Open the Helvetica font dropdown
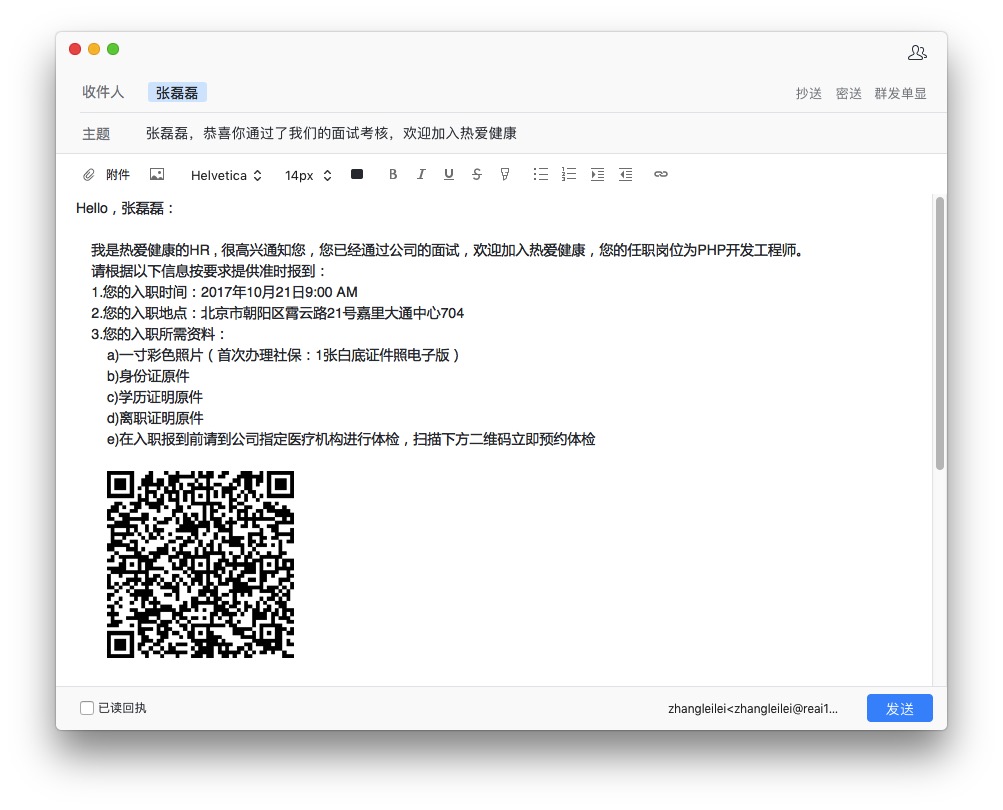This screenshot has height=810, width=1003. pyautogui.click(x=226, y=176)
